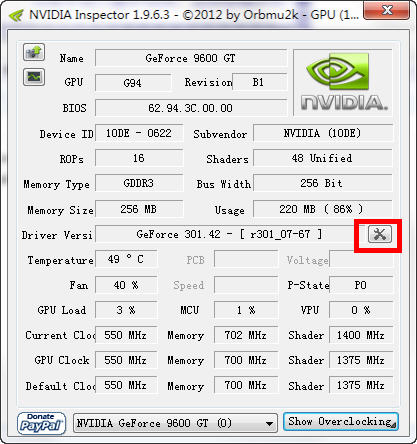Click the Device ID field

point(139,133)
